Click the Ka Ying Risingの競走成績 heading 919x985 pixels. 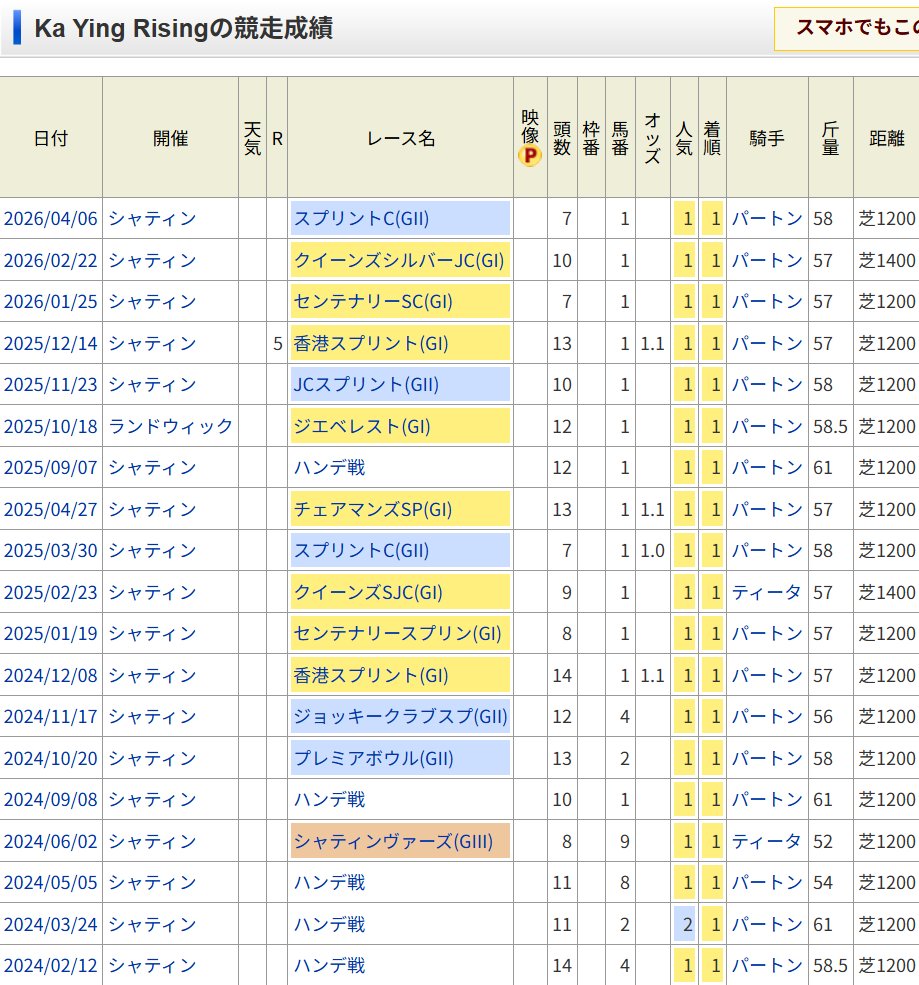coord(183,28)
